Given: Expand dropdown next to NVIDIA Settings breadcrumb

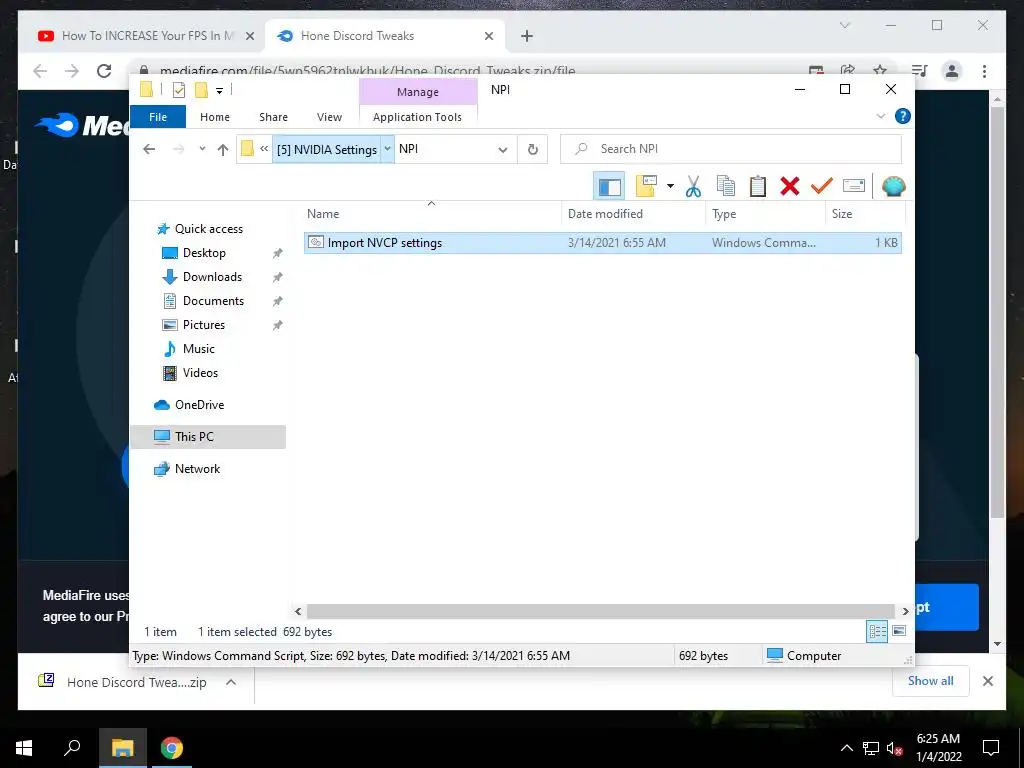Looking at the screenshot, I should pos(387,150).
